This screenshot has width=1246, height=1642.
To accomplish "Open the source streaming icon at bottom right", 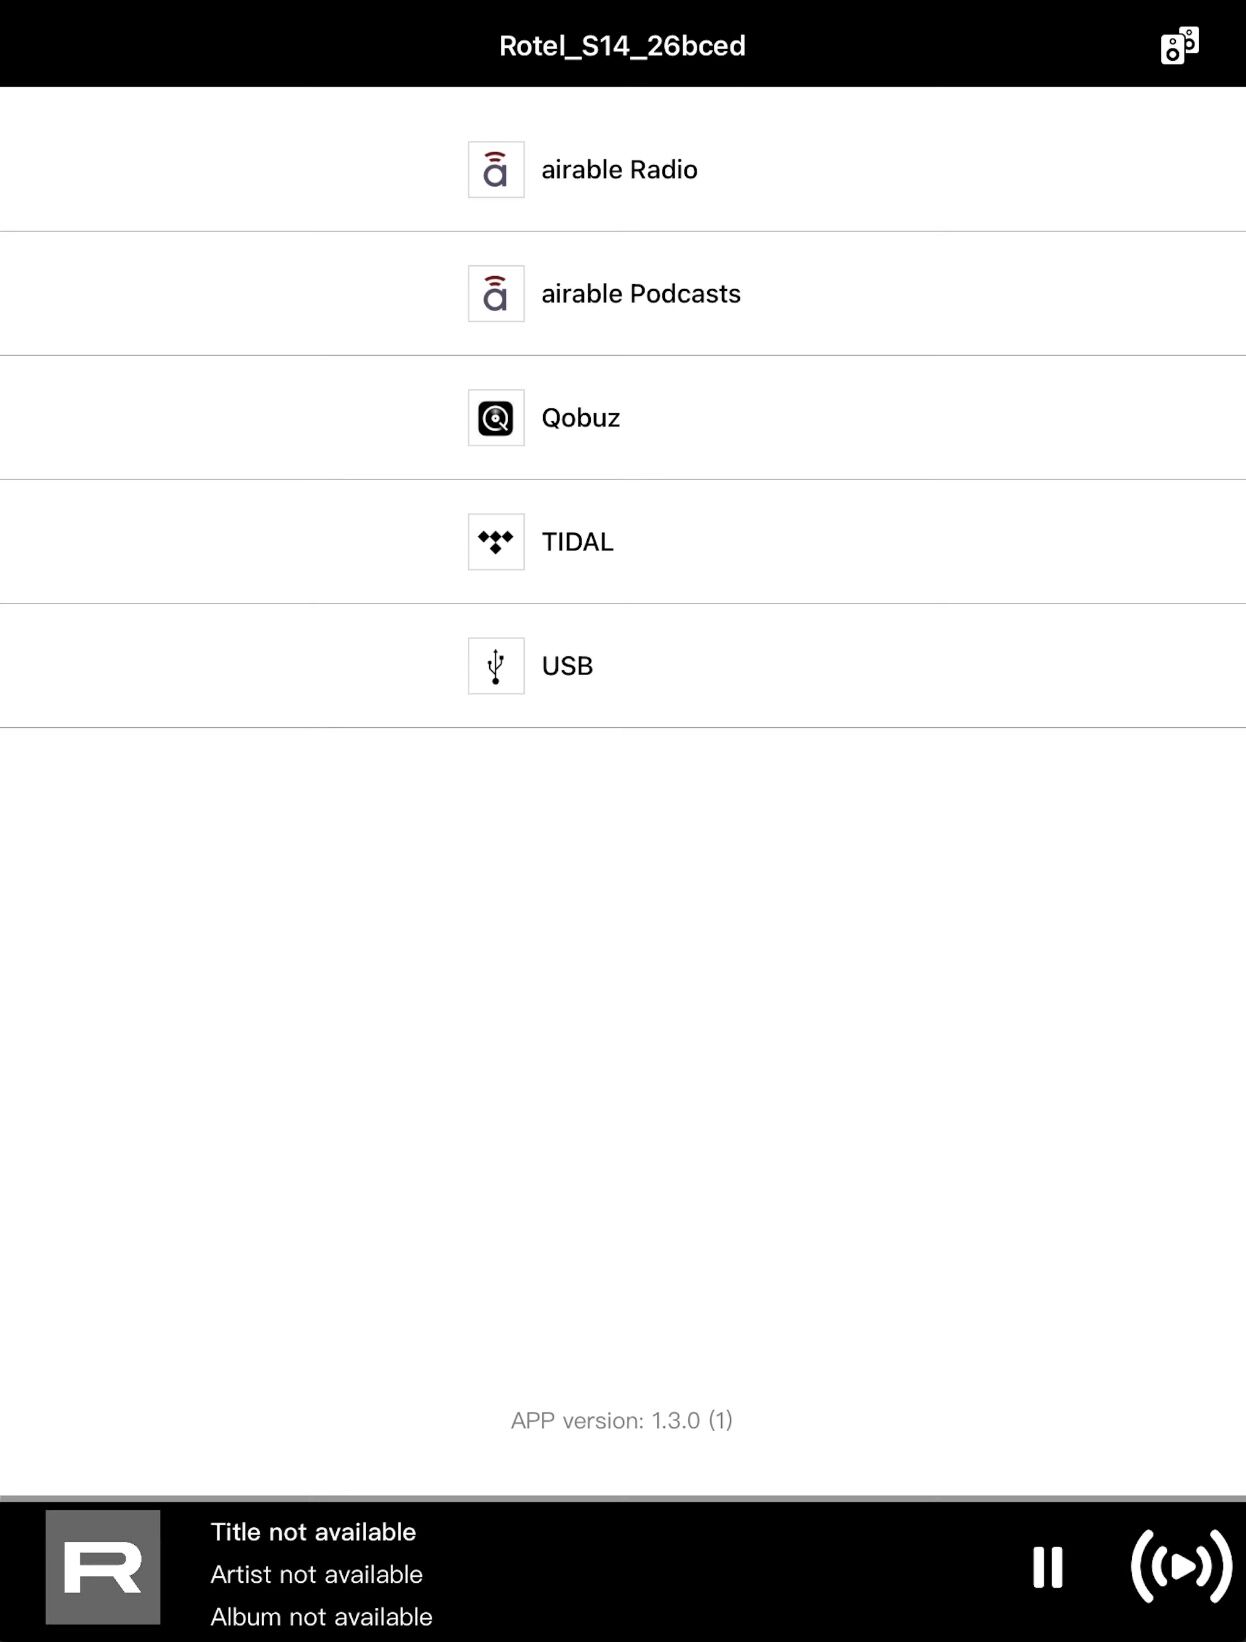I will click(x=1181, y=1566).
